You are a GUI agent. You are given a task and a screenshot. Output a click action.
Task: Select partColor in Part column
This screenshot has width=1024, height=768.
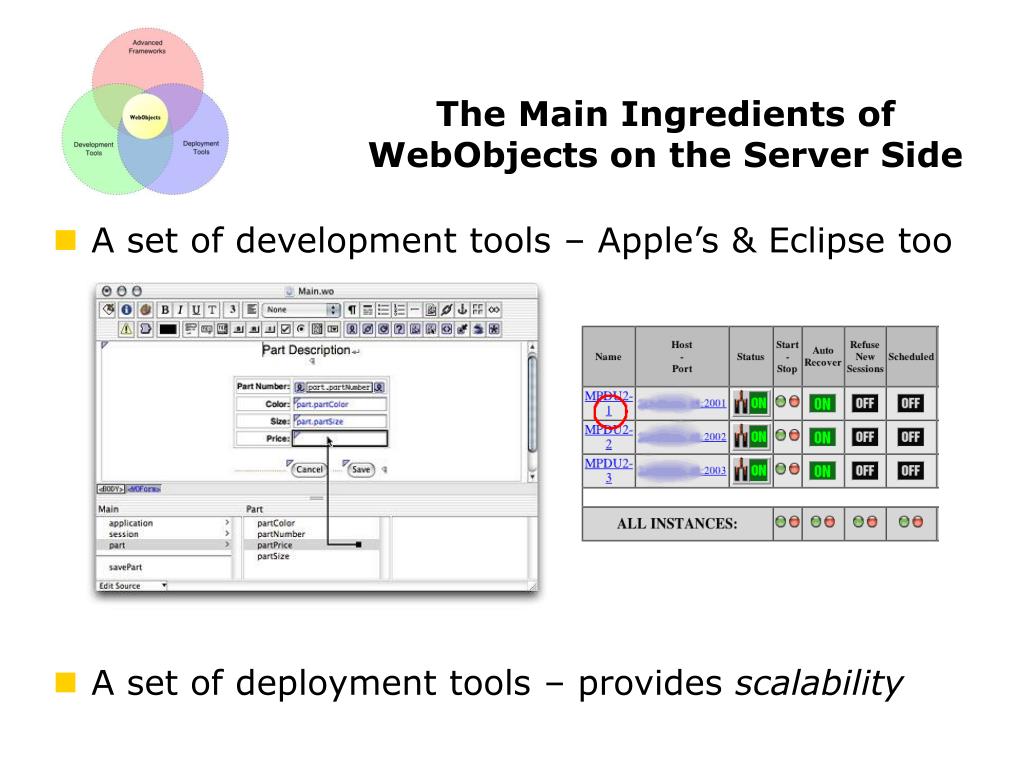click(x=276, y=523)
